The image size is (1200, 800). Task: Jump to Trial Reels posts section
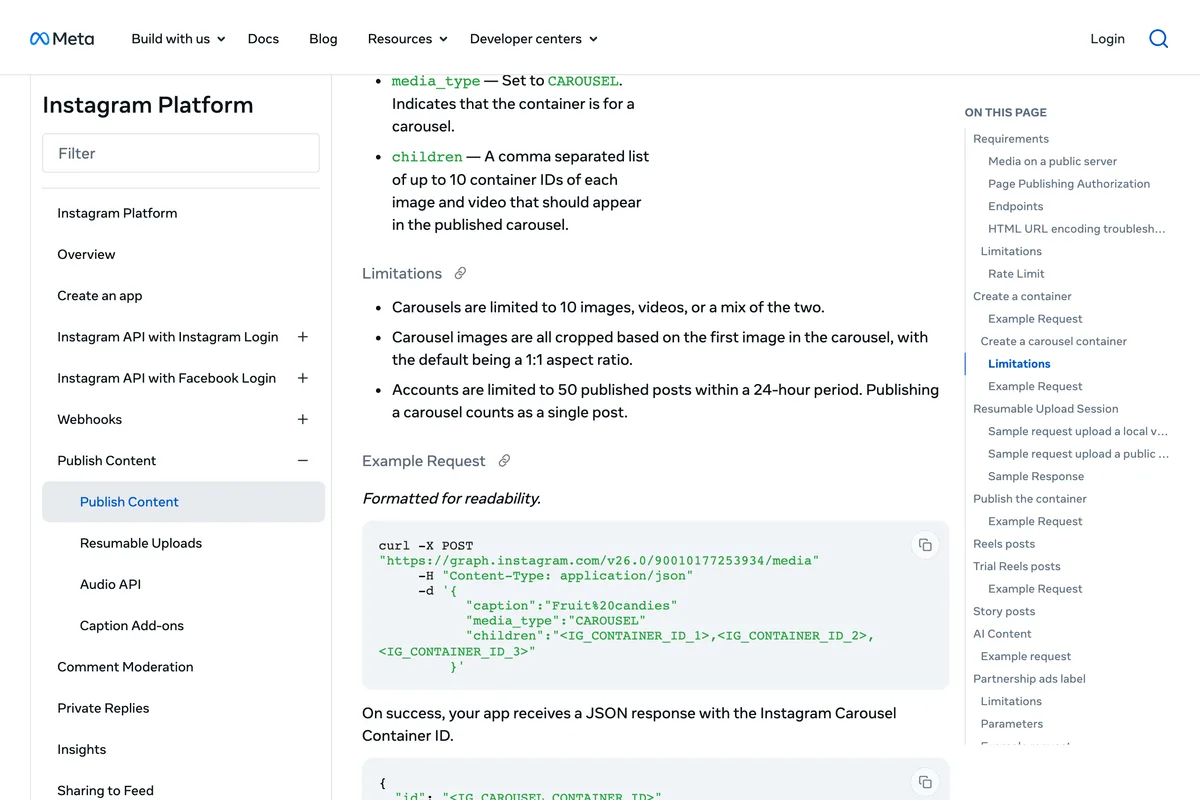point(1017,566)
